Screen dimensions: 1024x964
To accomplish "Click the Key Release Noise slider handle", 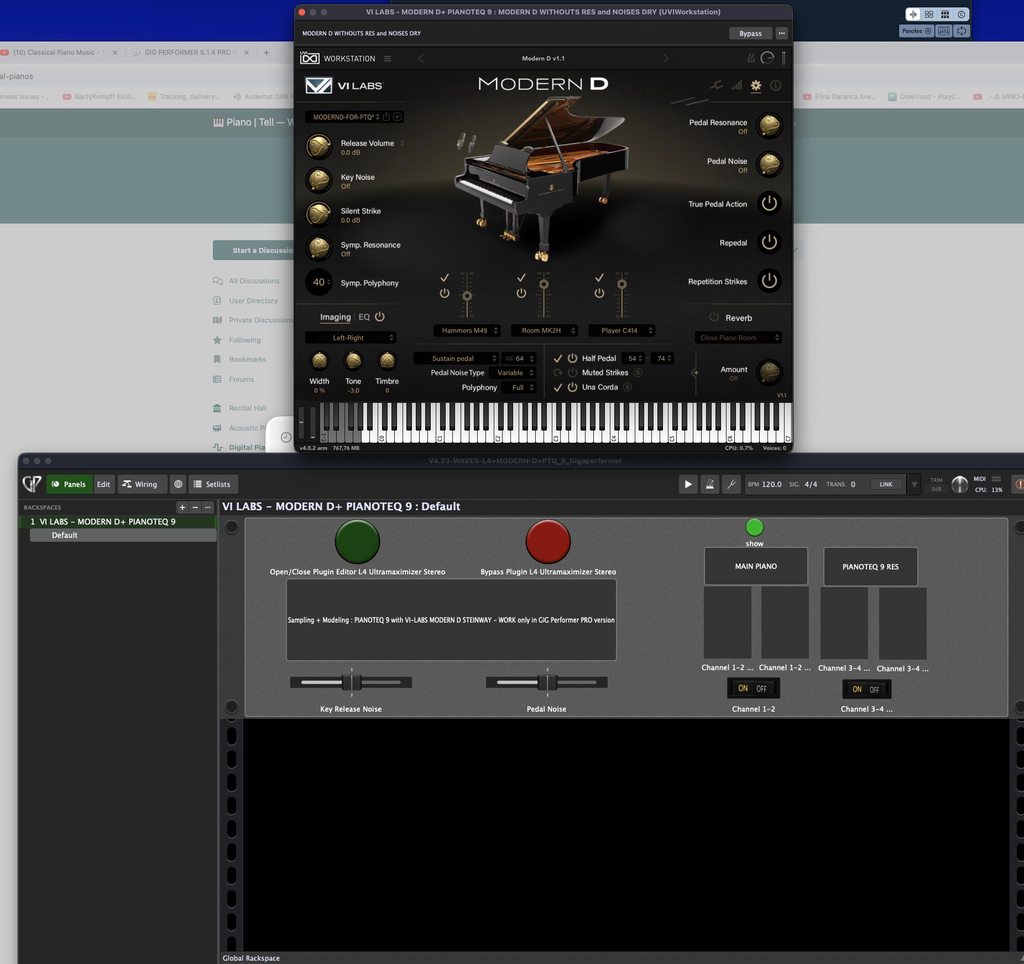I will click(351, 683).
